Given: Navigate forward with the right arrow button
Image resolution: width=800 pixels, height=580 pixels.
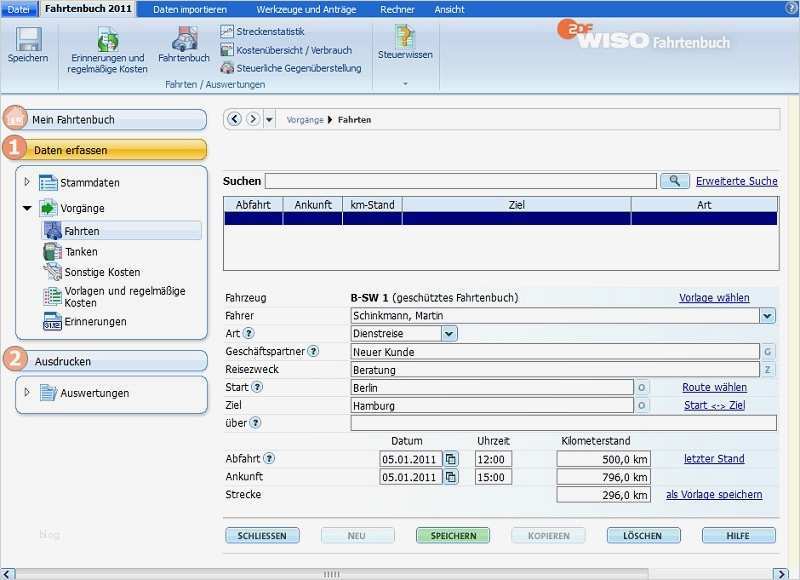Looking at the screenshot, I should click(x=253, y=119).
